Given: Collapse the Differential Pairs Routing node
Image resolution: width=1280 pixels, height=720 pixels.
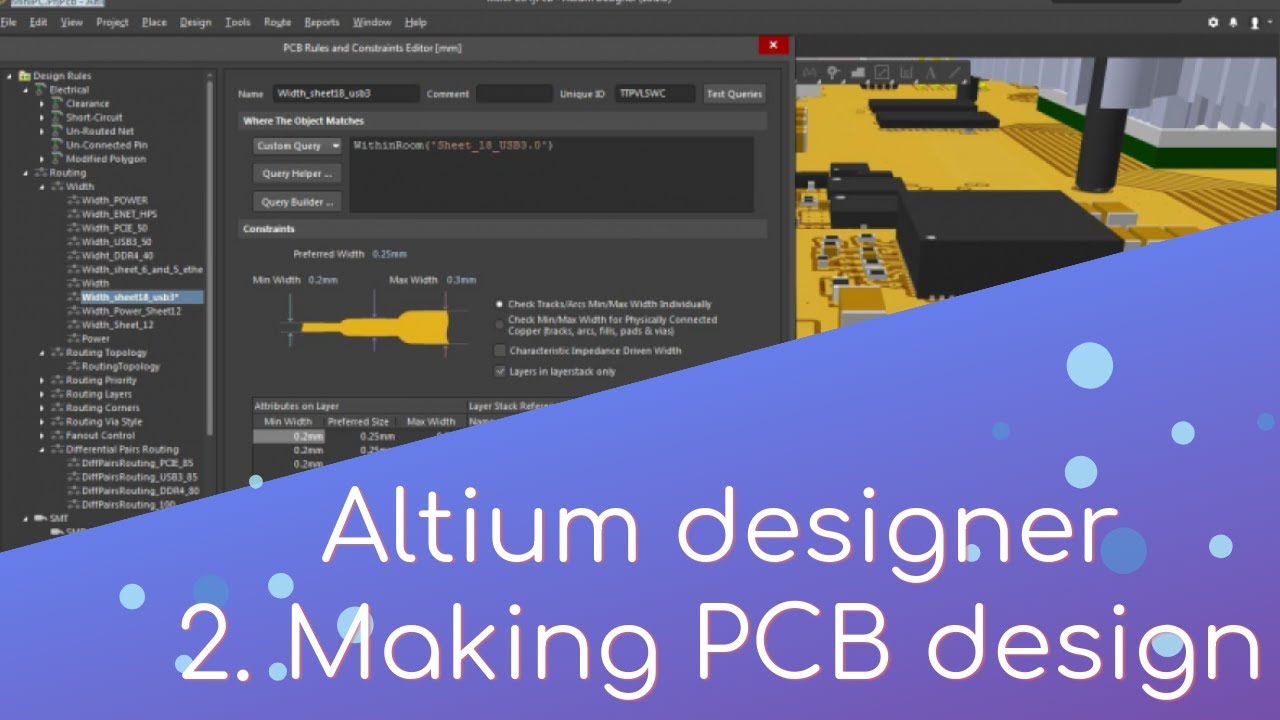Looking at the screenshot, I should 42,450.
